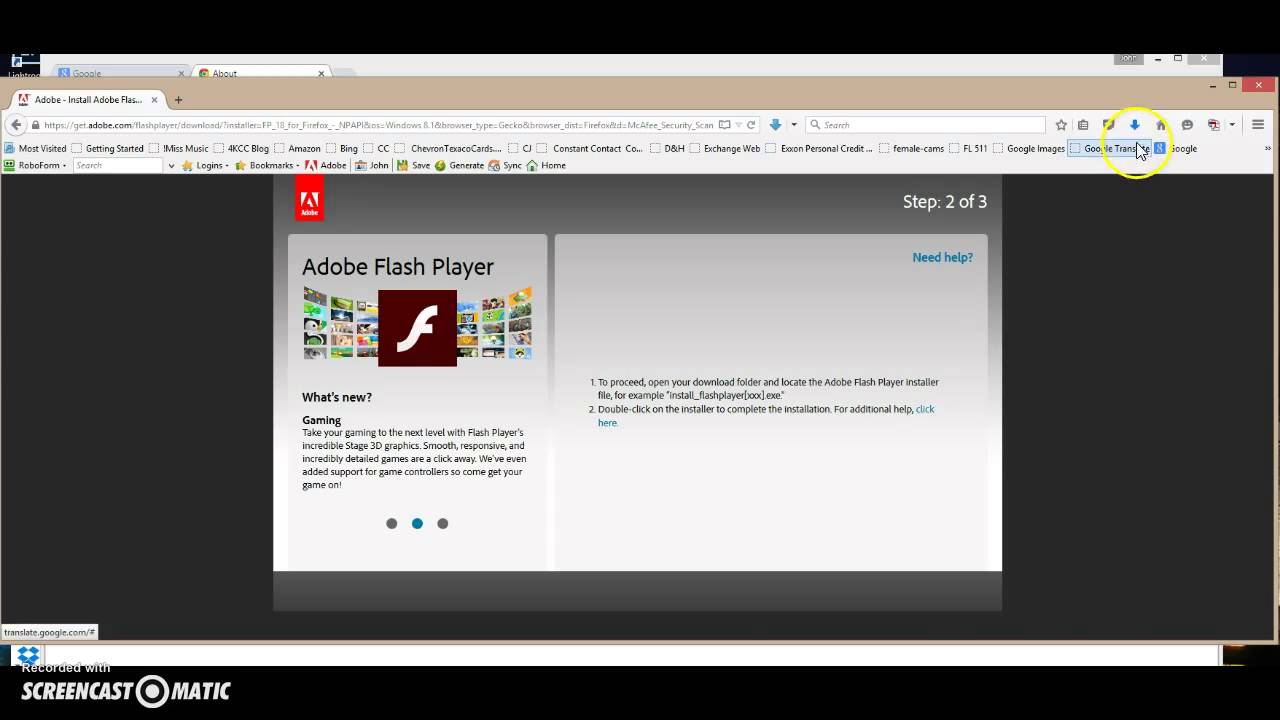Go back with the Firefox back arrow
Viewport: 1280px width, 720px height.
pyautogui.click(x=15, y=125)
